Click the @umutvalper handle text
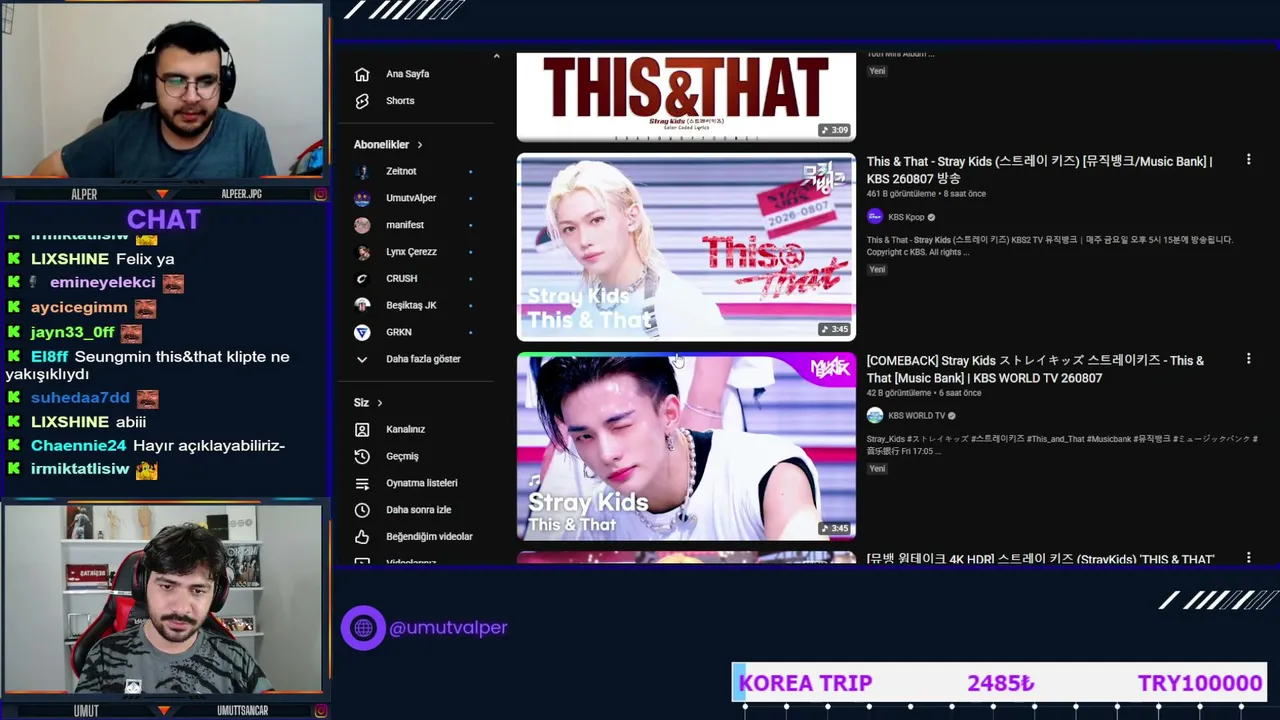This screenshot has height=720, width=1280. click(x=448, y=628)
